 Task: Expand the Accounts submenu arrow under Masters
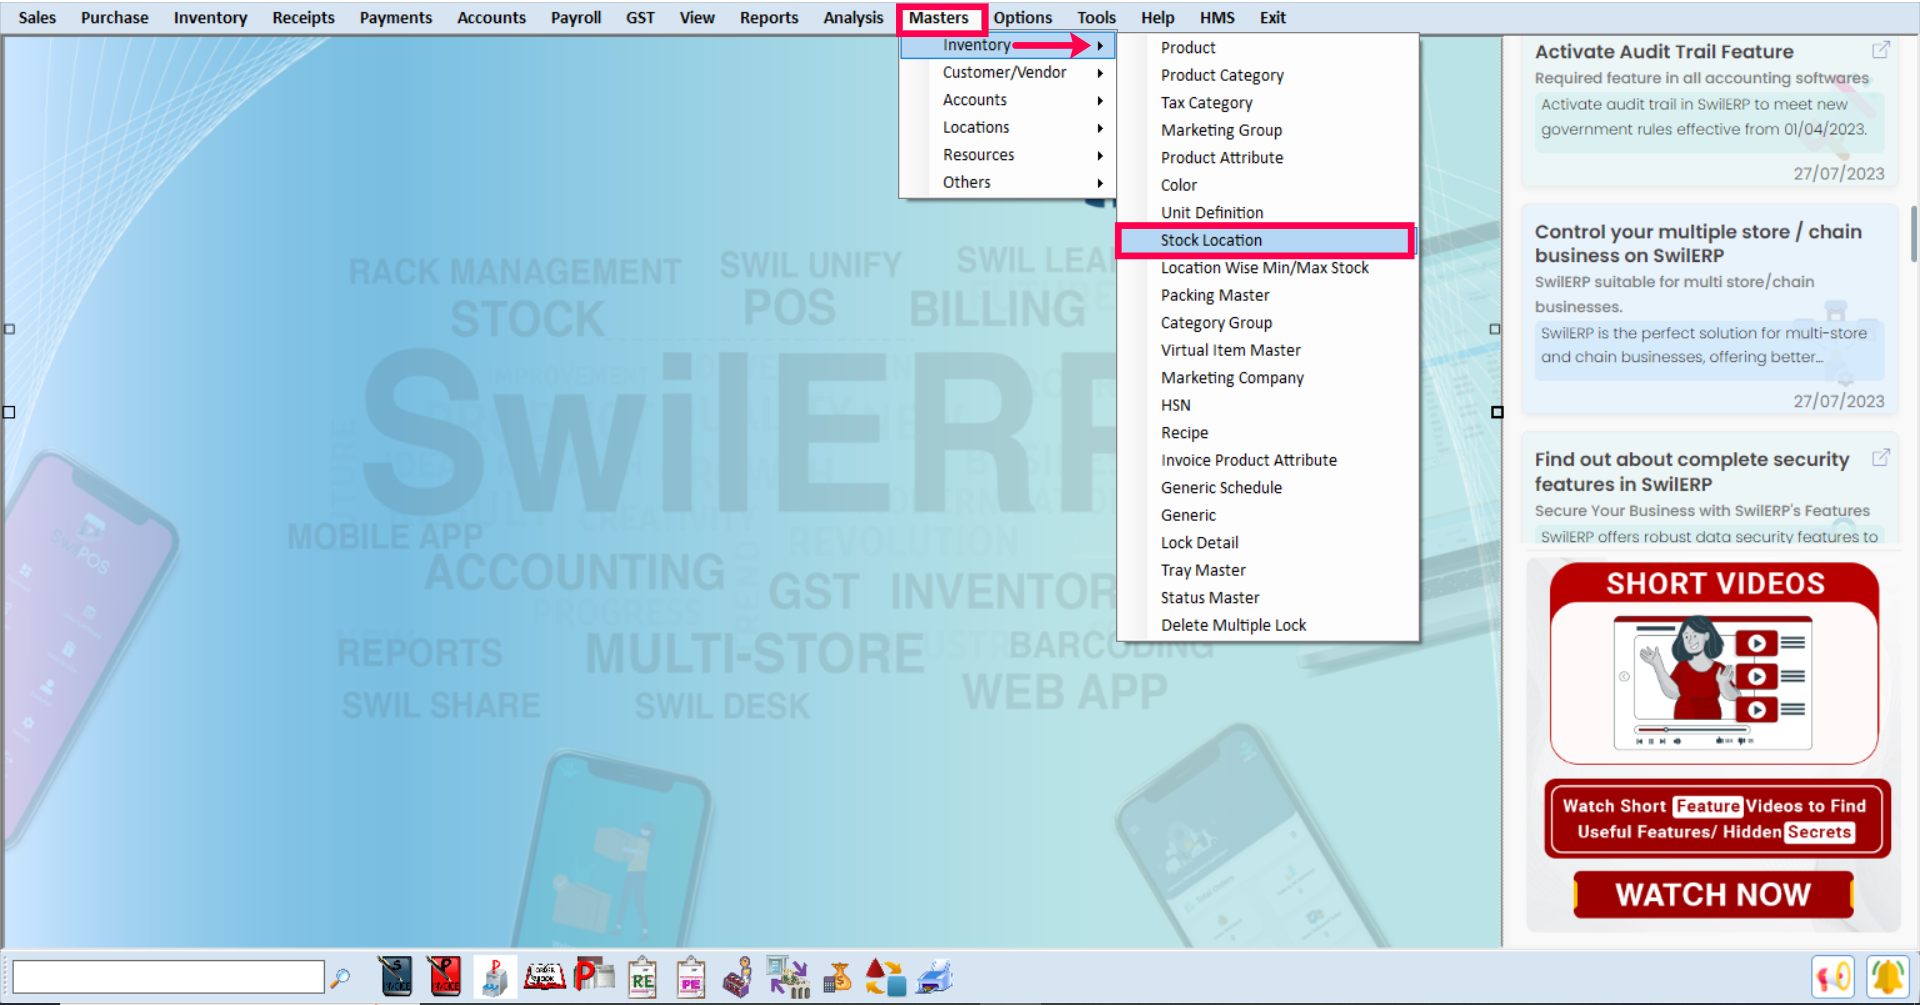click(1100, 101)
